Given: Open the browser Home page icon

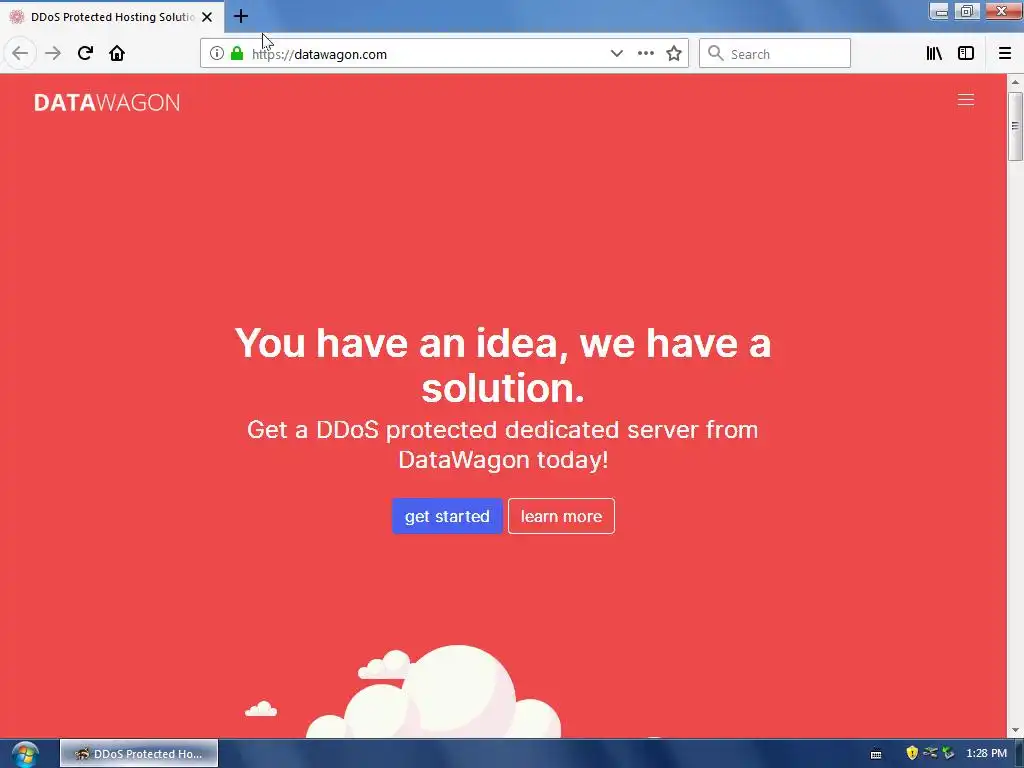Looking at the screenshot, I should click(117, 54).
